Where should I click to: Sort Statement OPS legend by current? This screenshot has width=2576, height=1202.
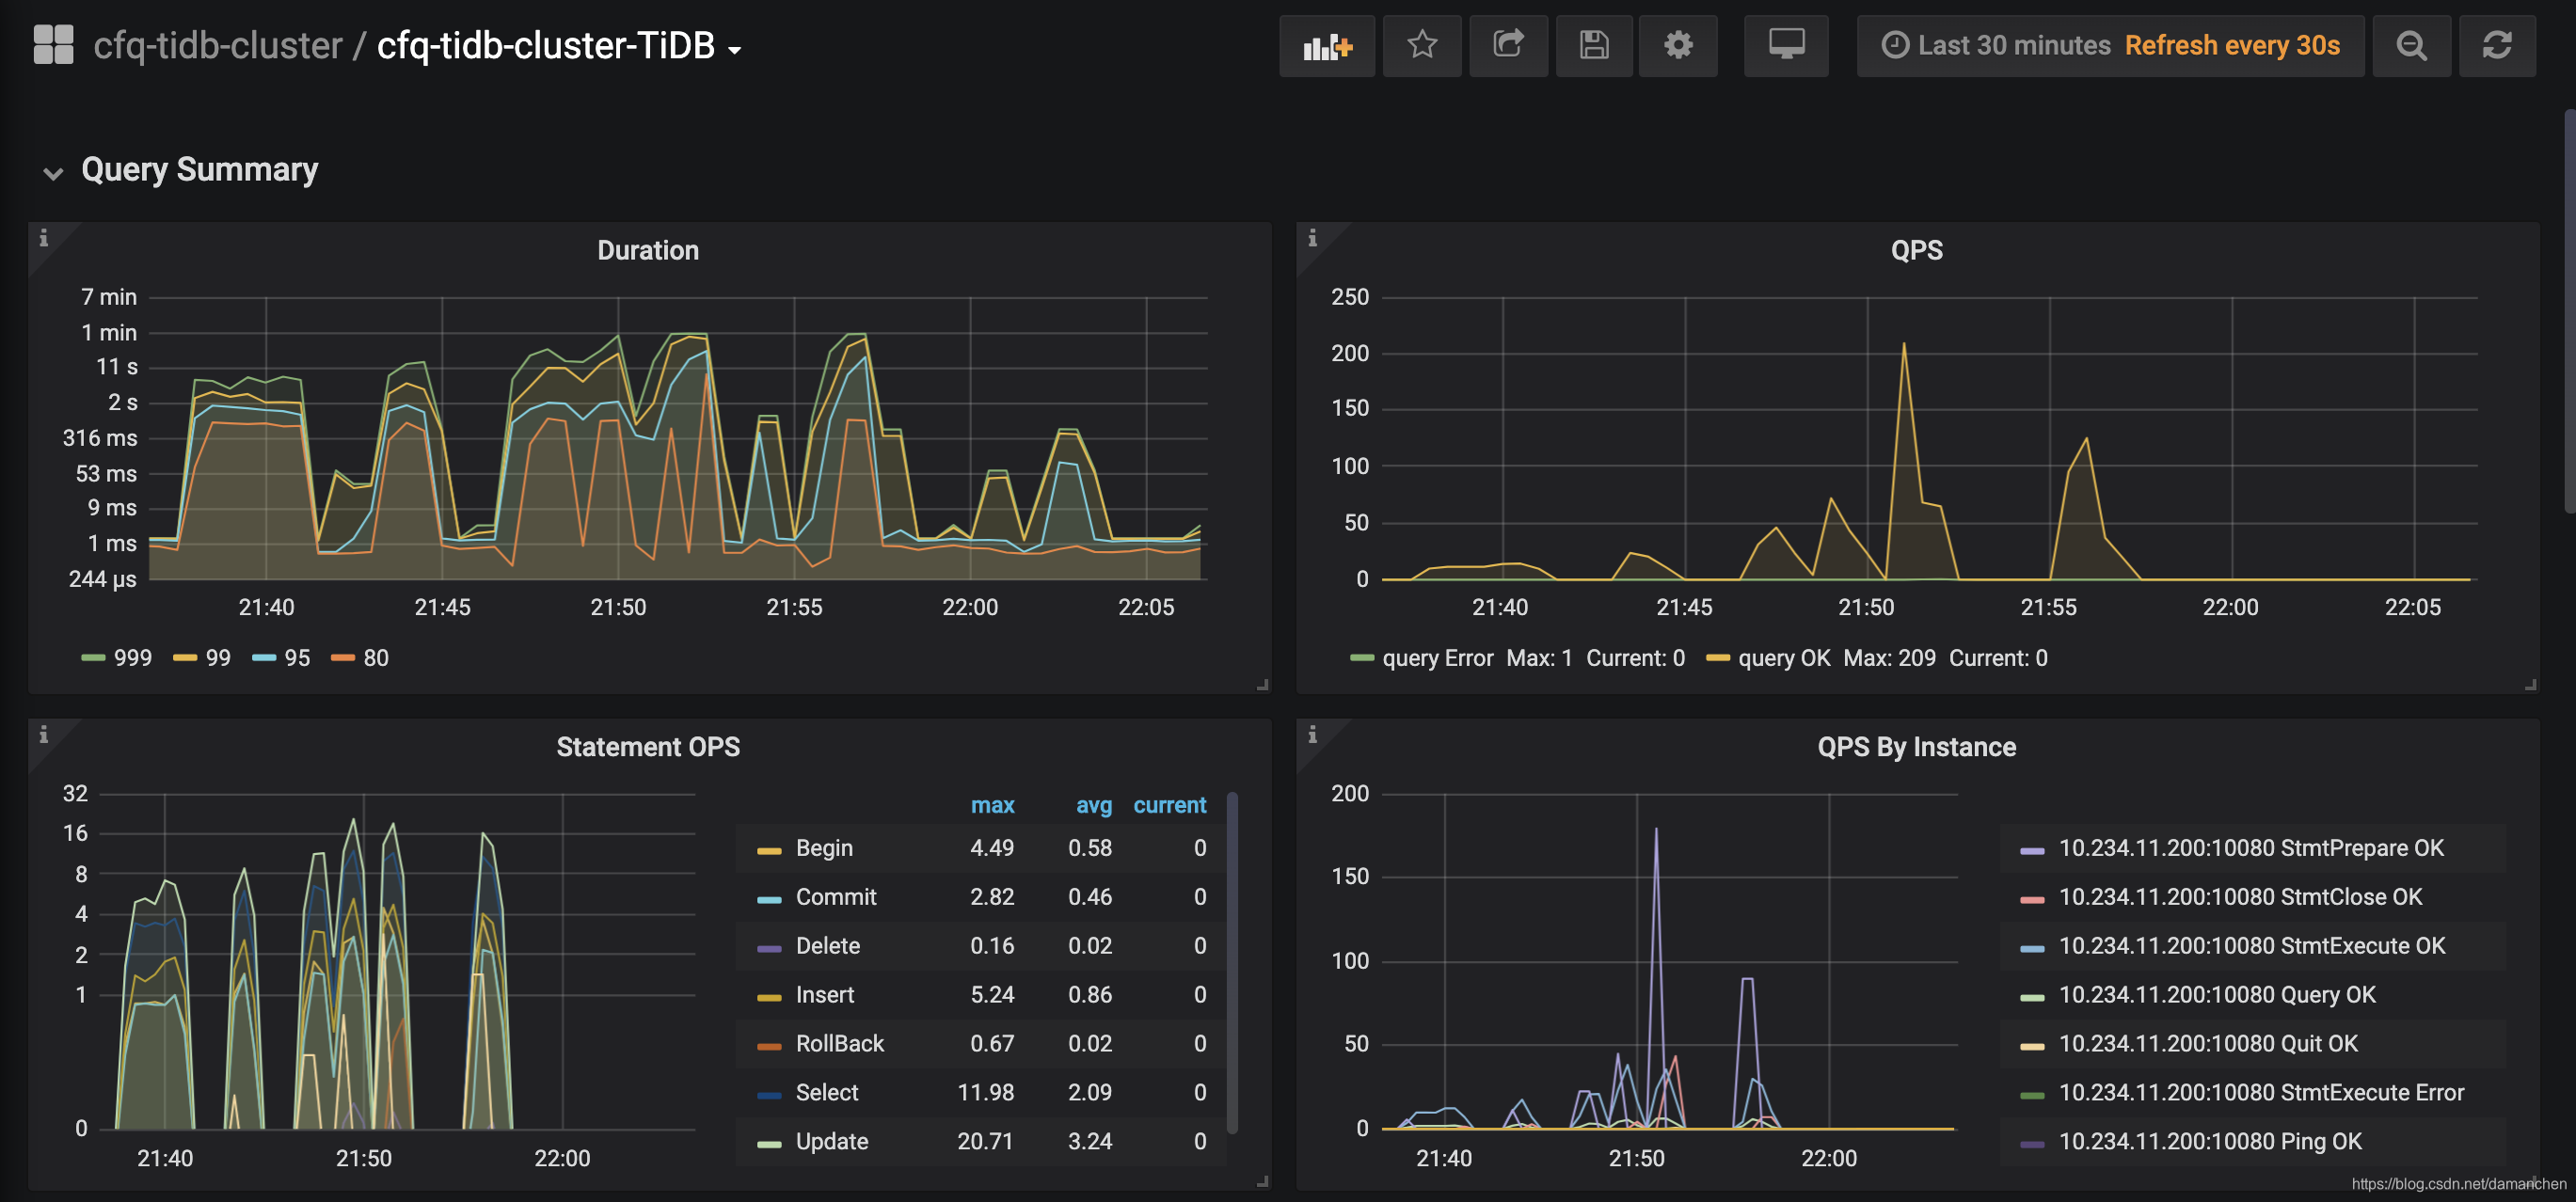tap(1169, 805)
